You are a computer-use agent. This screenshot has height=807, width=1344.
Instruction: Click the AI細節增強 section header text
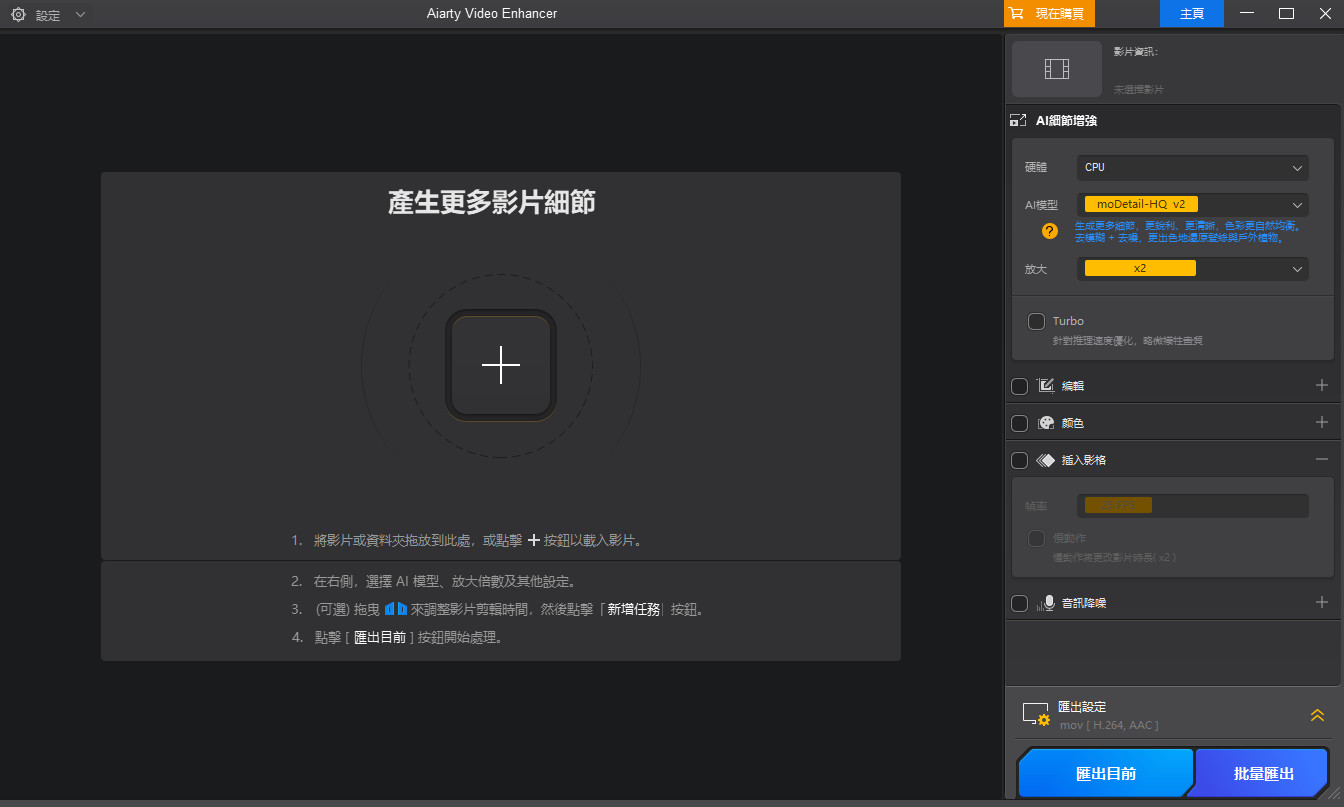tap(1066, 121)
